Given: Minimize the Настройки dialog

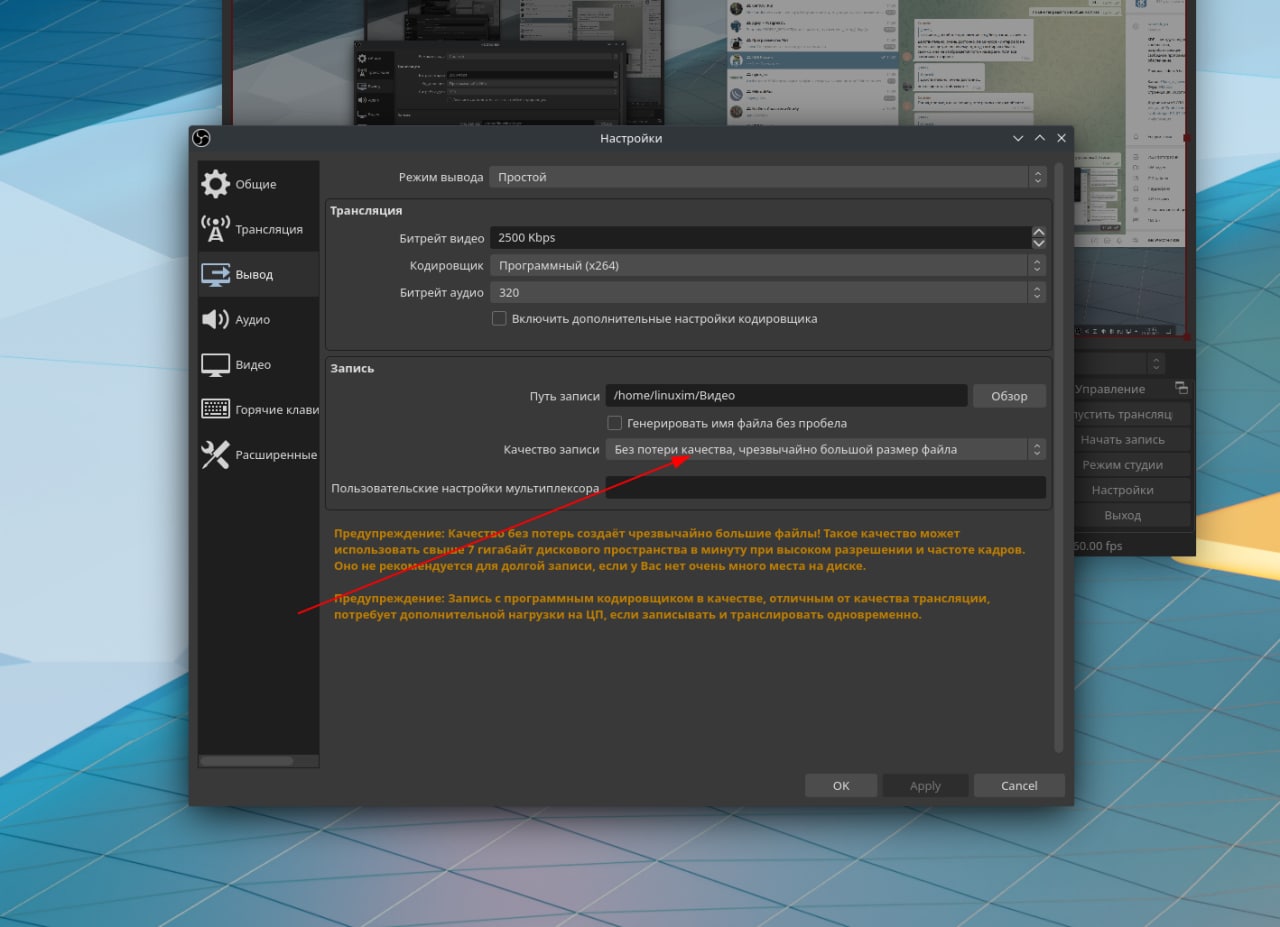Looking at the screenshot, I should 1018,138.
